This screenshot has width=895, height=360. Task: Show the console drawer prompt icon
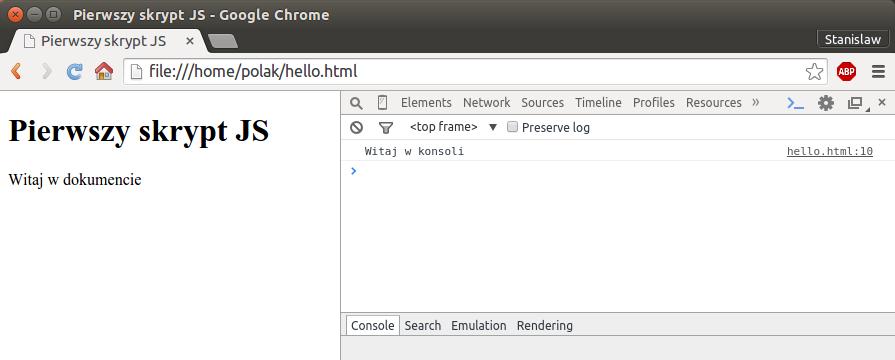click(796, 103)
